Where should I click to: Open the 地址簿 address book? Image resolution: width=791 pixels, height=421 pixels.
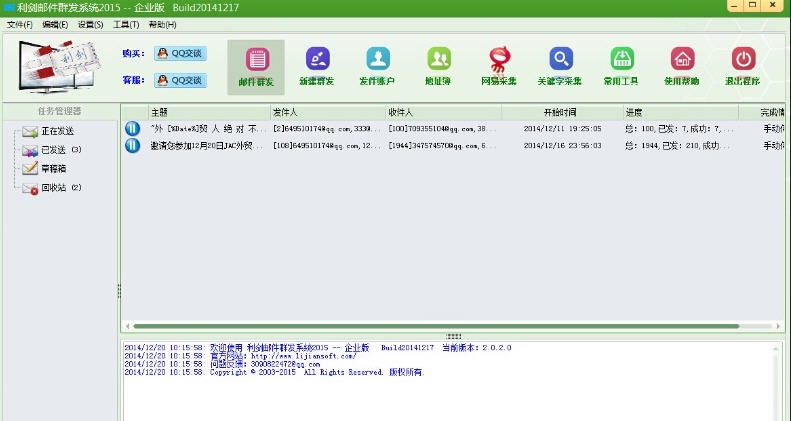[438, 67]
